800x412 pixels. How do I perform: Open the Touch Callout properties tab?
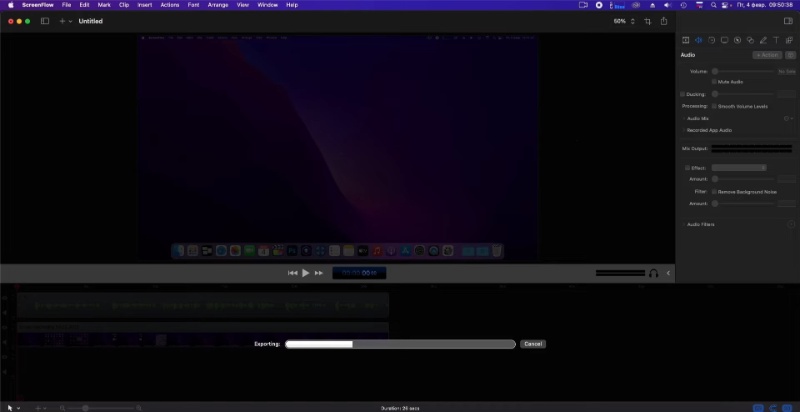pos(750,40)
